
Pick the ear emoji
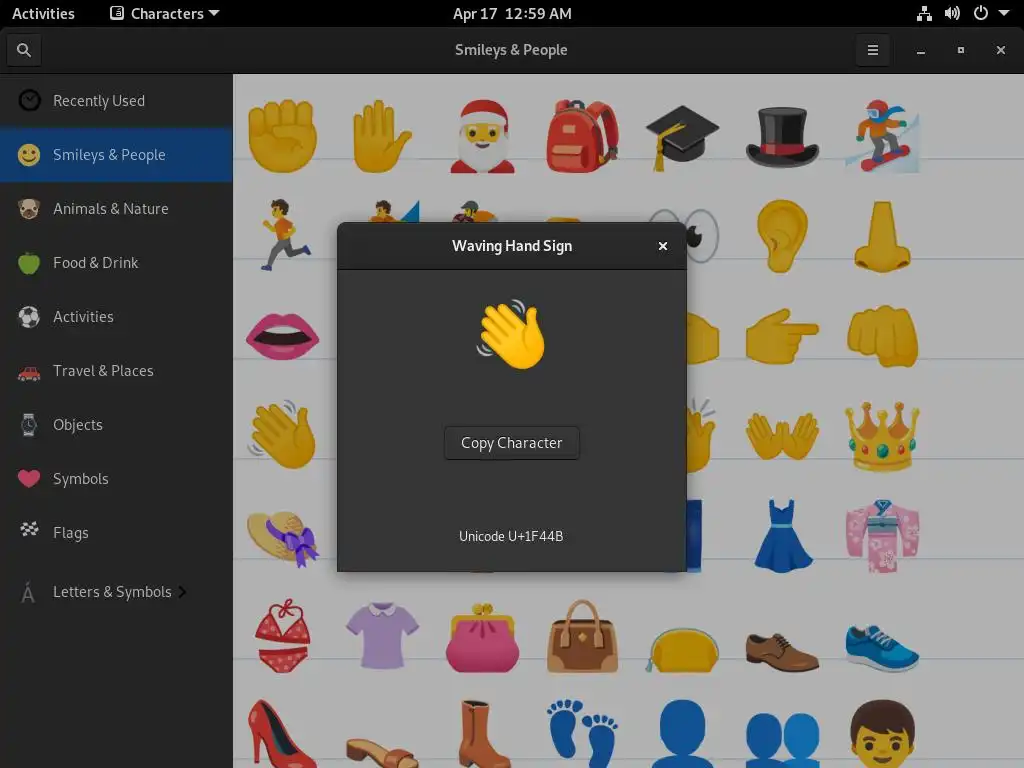pos(782,236)
